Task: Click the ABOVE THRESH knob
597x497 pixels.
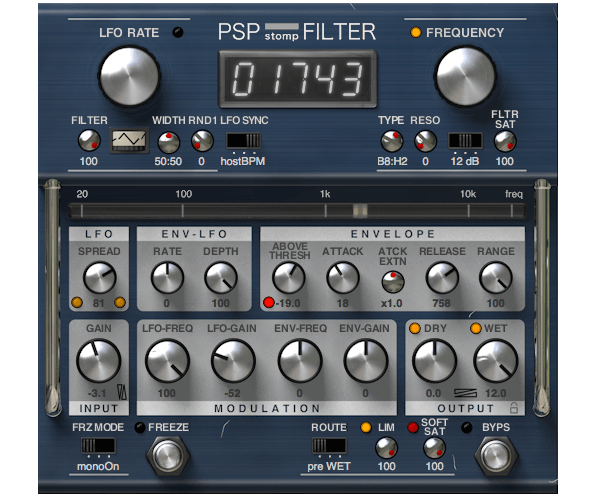Action: pyautogui.click(x=289, y=277)
